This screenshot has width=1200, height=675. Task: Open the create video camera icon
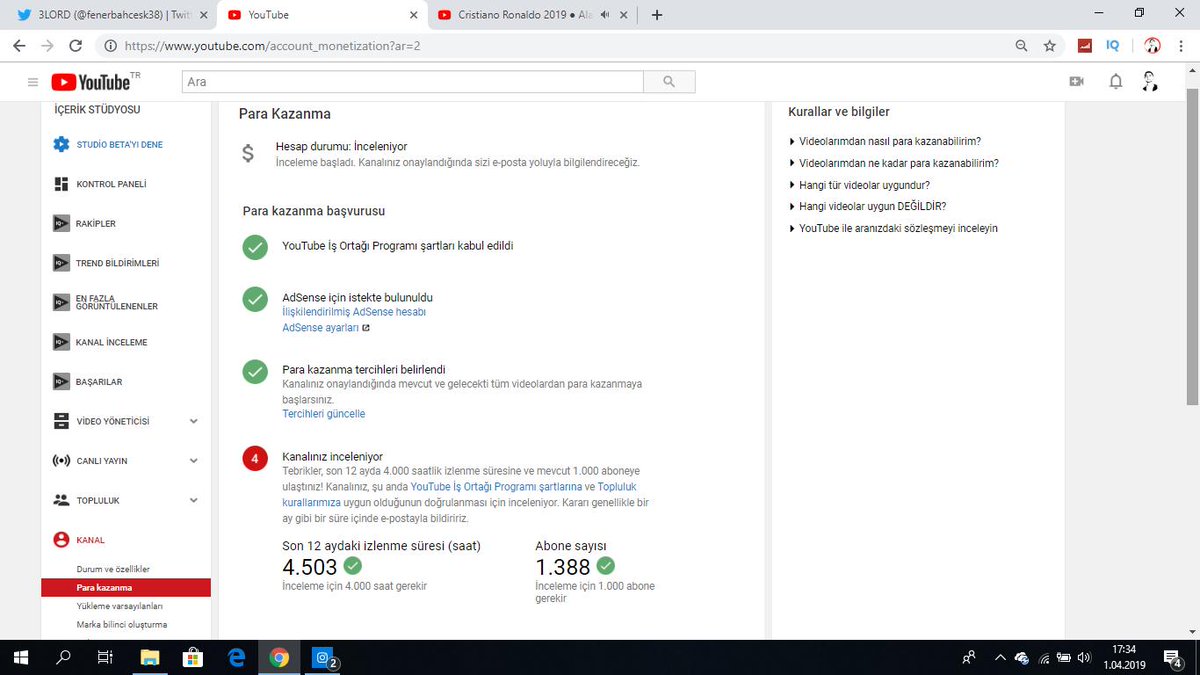[1076, 82]
